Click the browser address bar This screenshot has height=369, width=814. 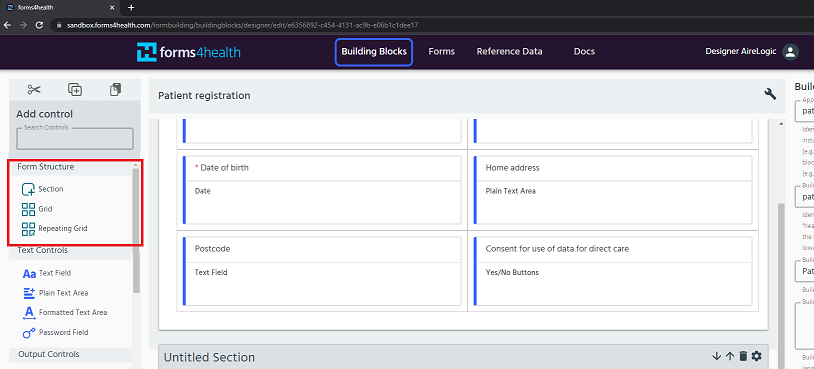431,25
